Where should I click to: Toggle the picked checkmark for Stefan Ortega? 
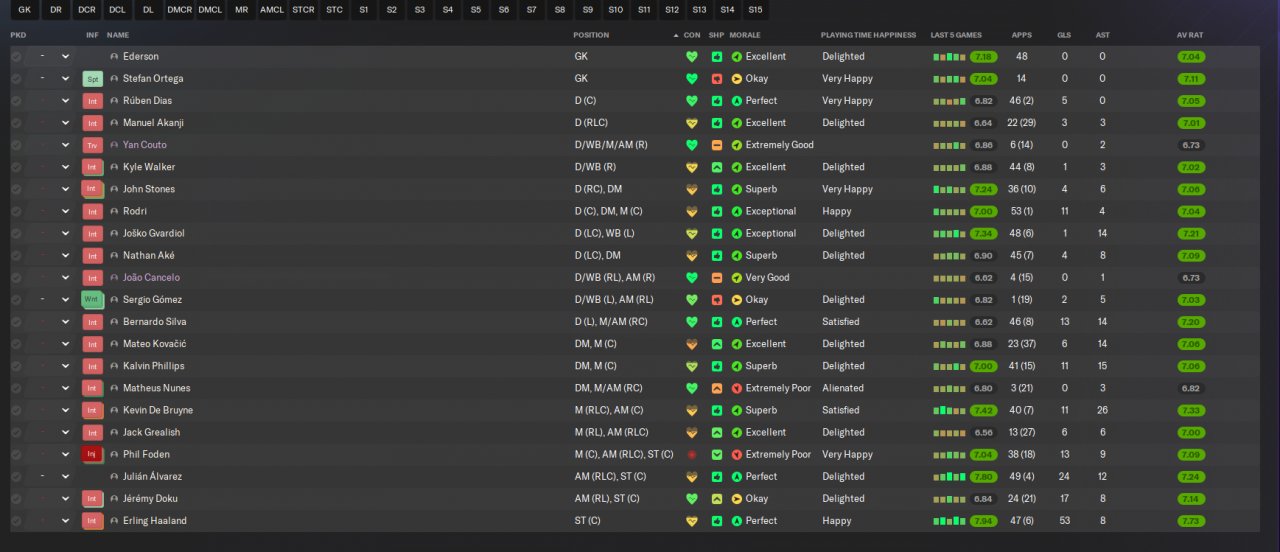16,79
